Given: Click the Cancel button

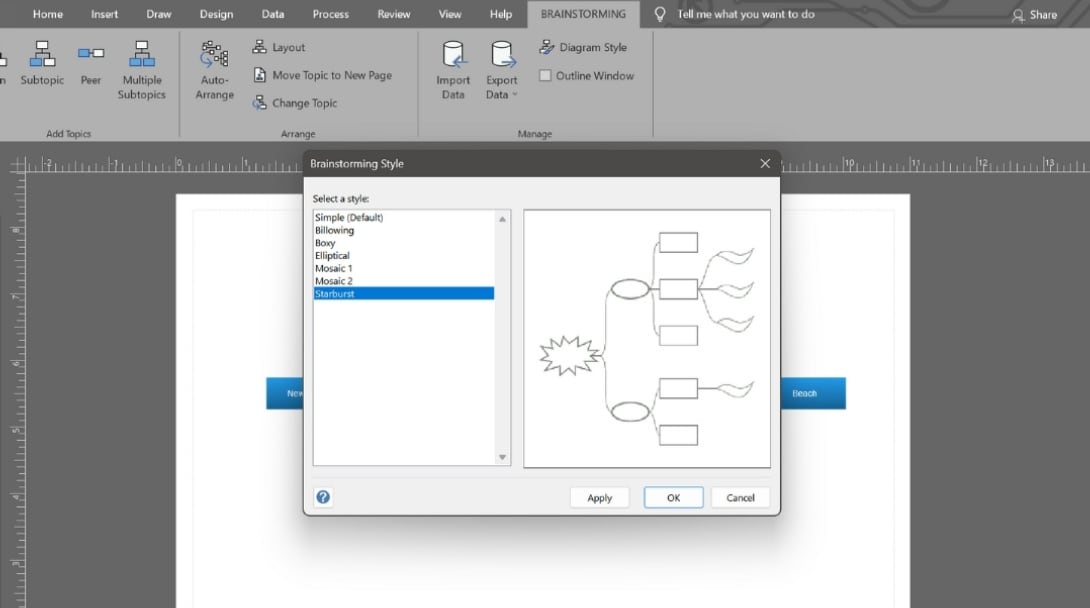Looking at the screenshot, I should 740,498.
